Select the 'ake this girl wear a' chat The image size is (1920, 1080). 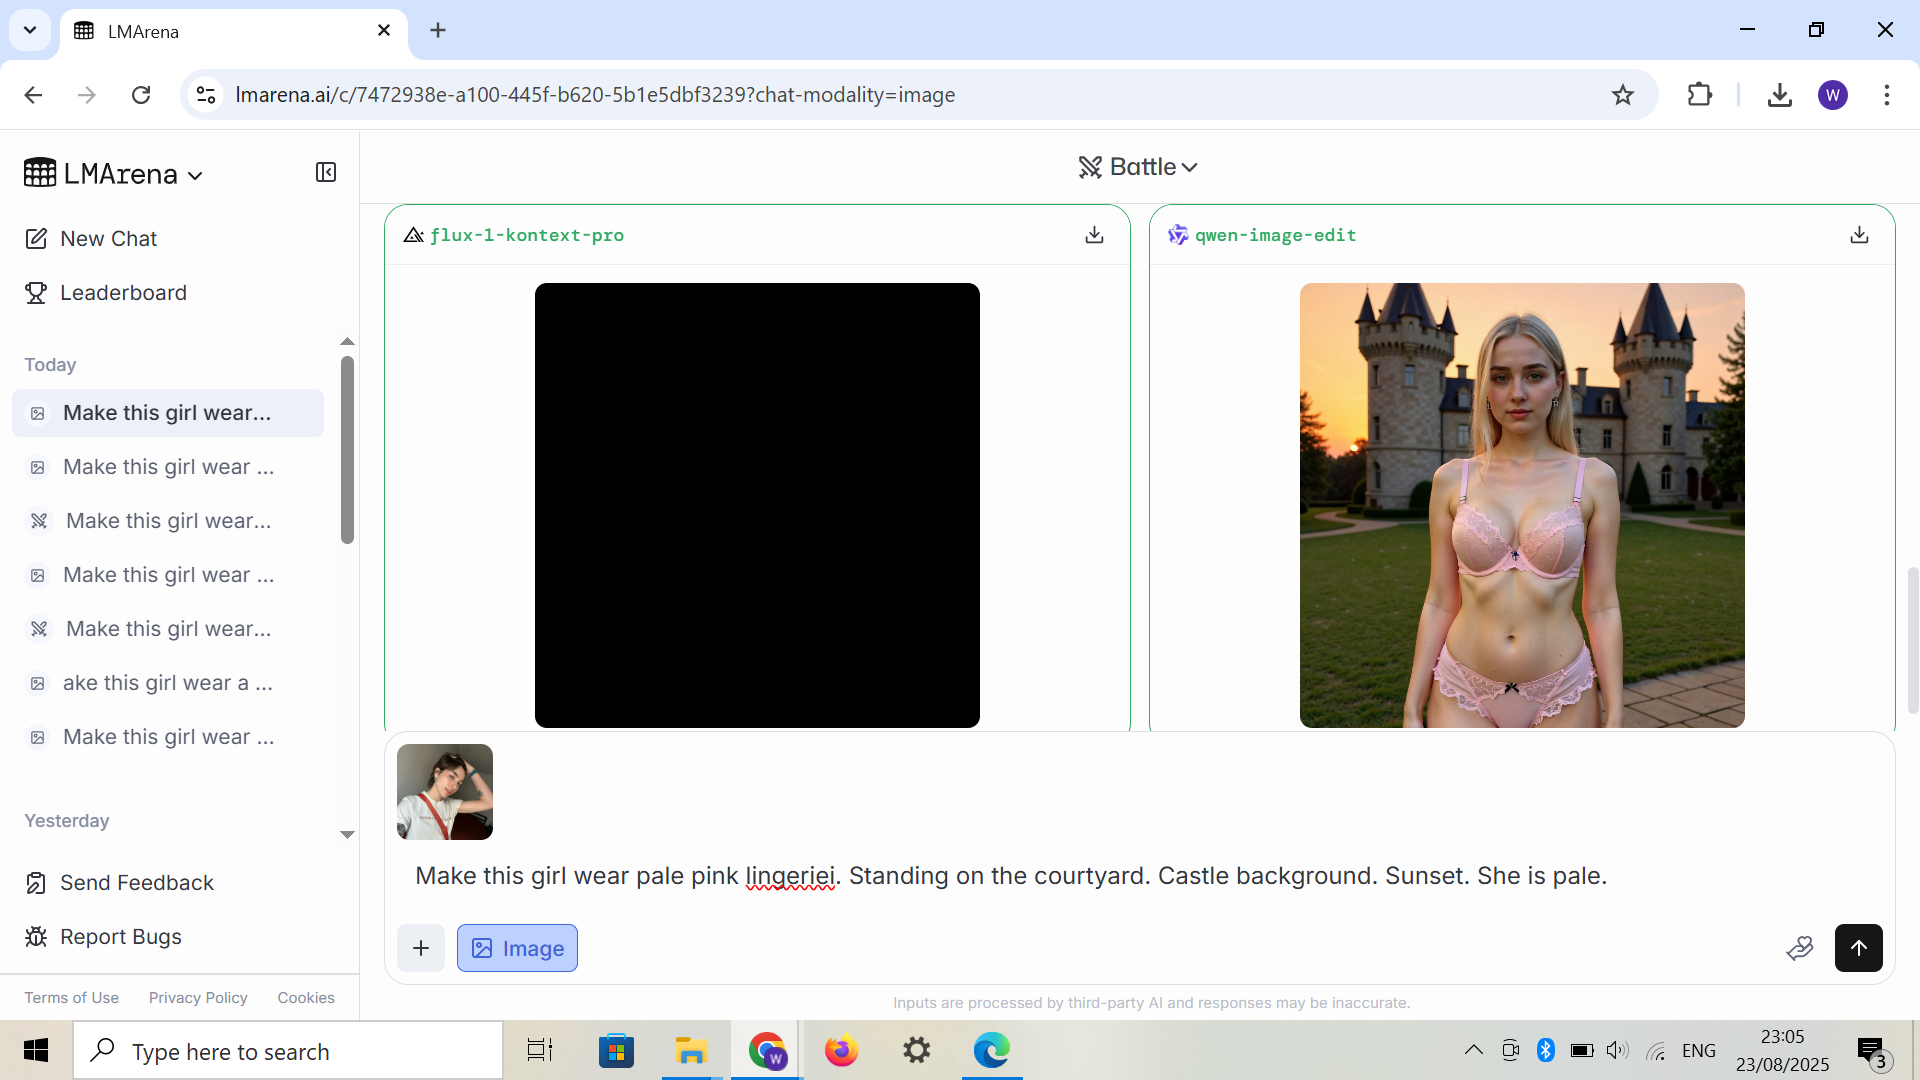[x=167, y=683]
